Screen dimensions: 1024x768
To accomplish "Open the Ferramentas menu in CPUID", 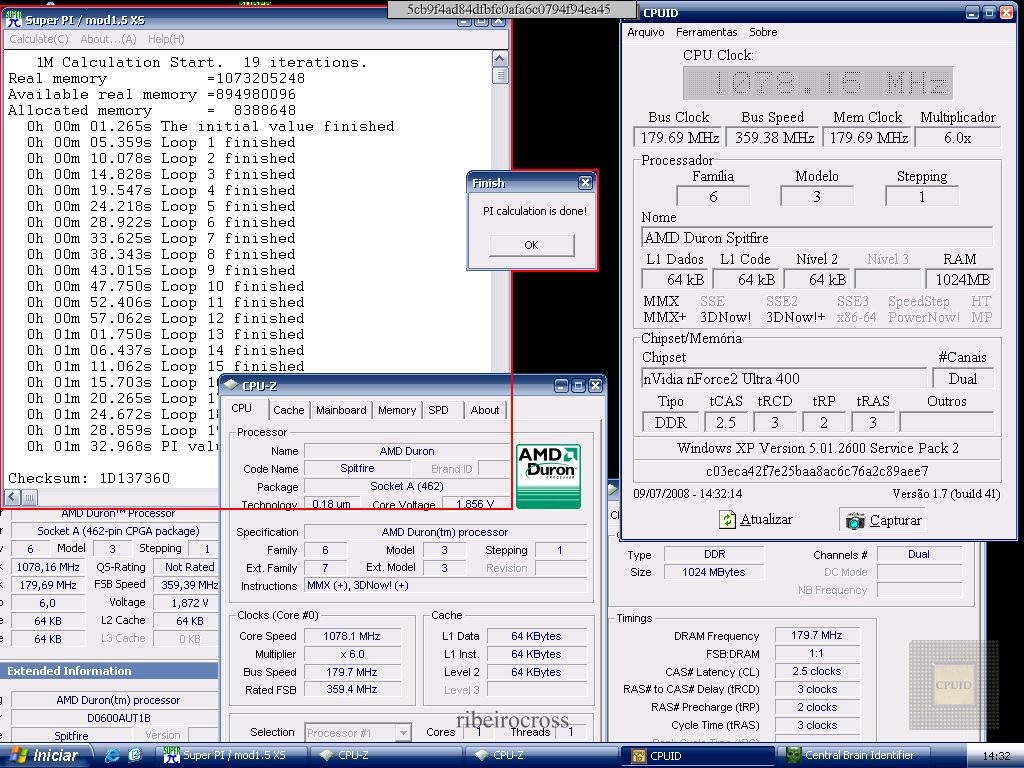I will click(707, 32).
